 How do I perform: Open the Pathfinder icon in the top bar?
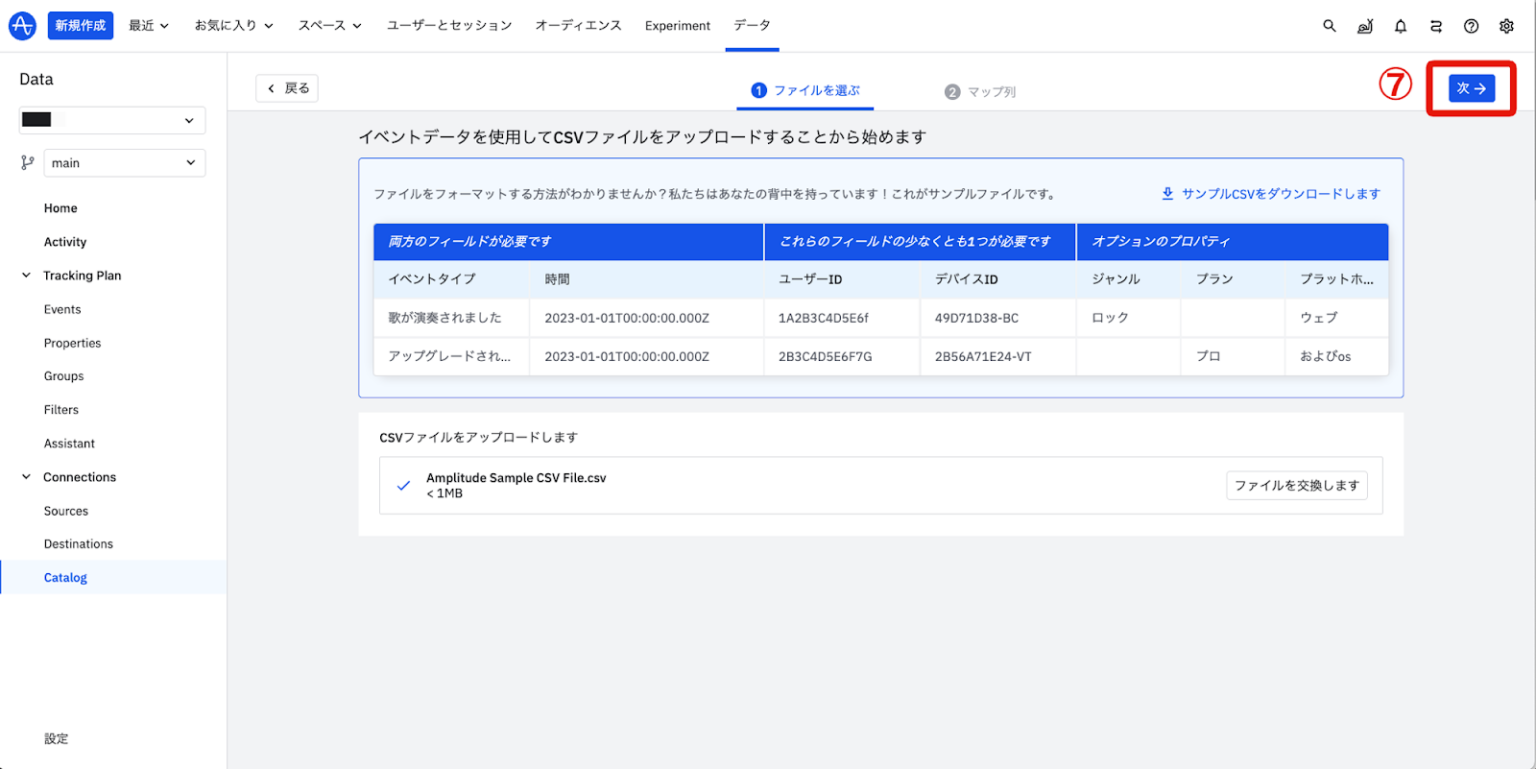point(1436,25)
